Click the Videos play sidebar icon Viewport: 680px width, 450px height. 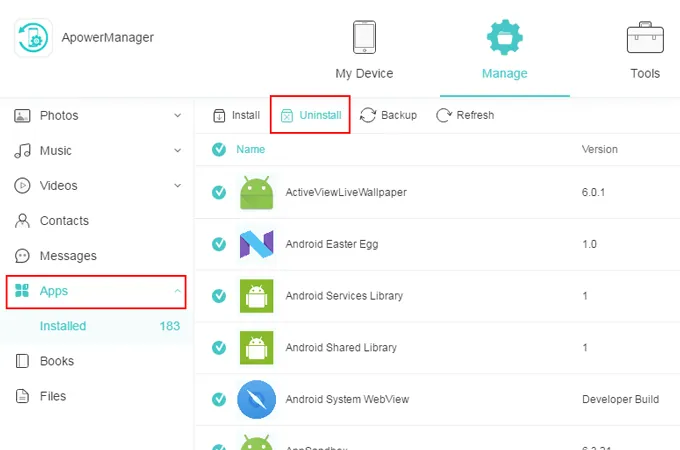tap(22, 186)
